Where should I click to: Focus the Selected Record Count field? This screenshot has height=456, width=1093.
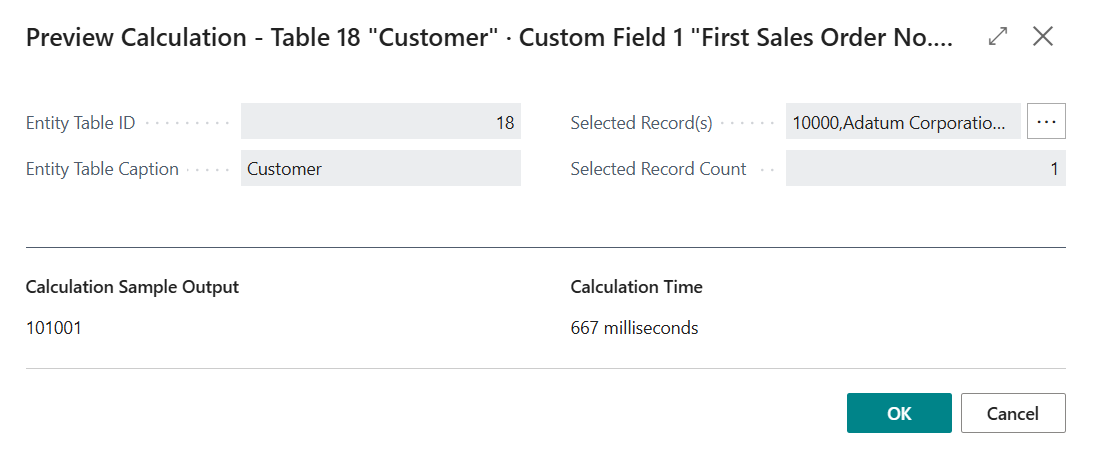(925, 168)
